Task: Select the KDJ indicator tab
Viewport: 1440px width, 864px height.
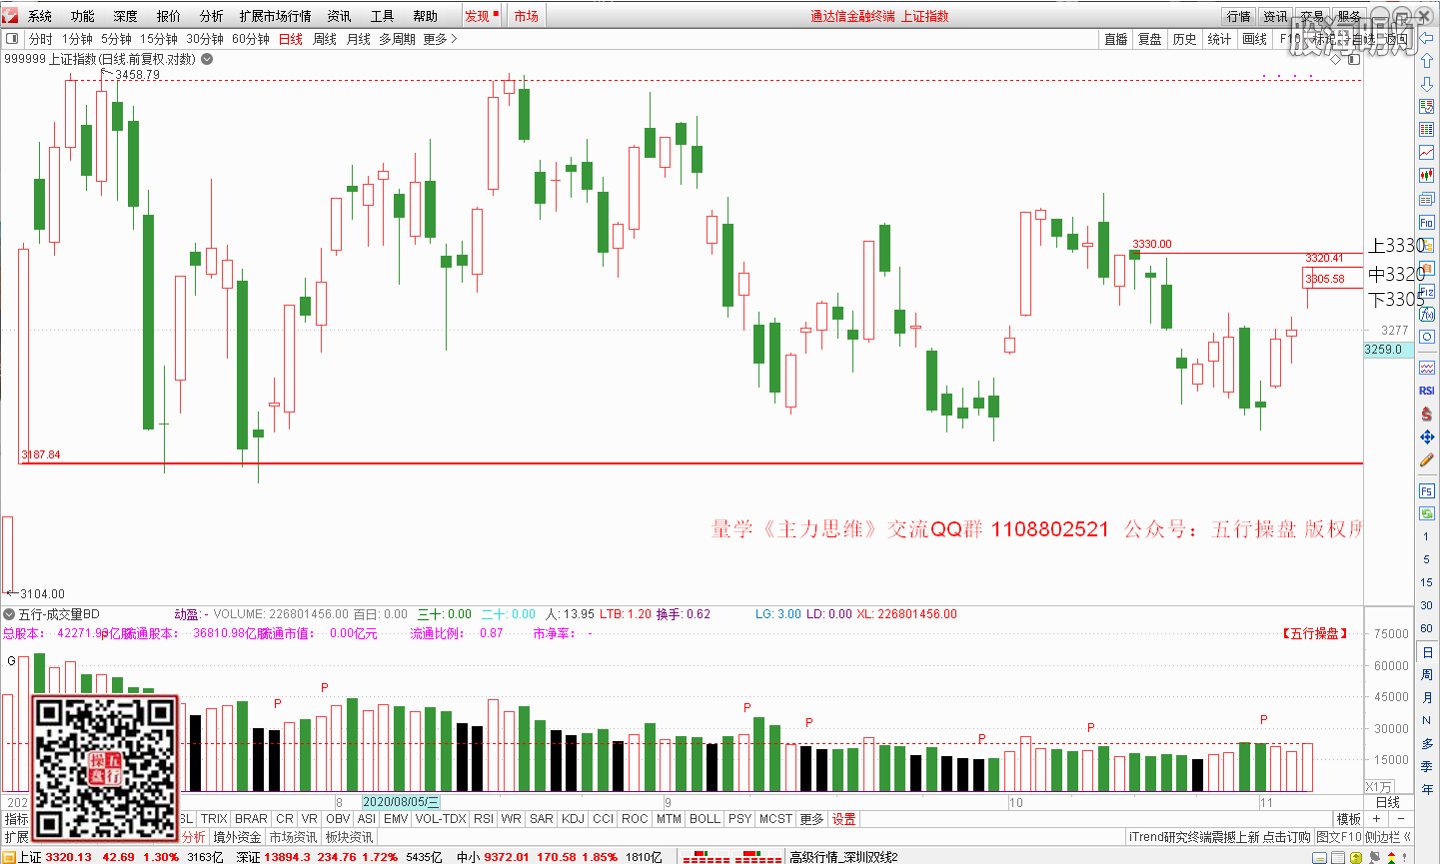Action: (573, 819)
